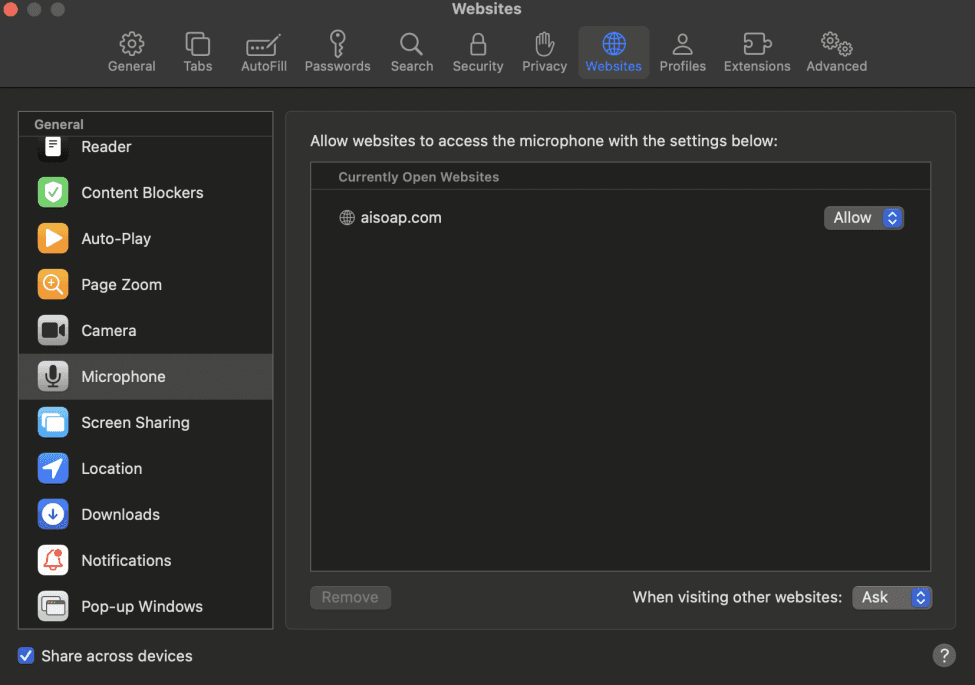Switch to the Tabs settings pane
The width and height of the screenshot is (975, 685).
198,52
